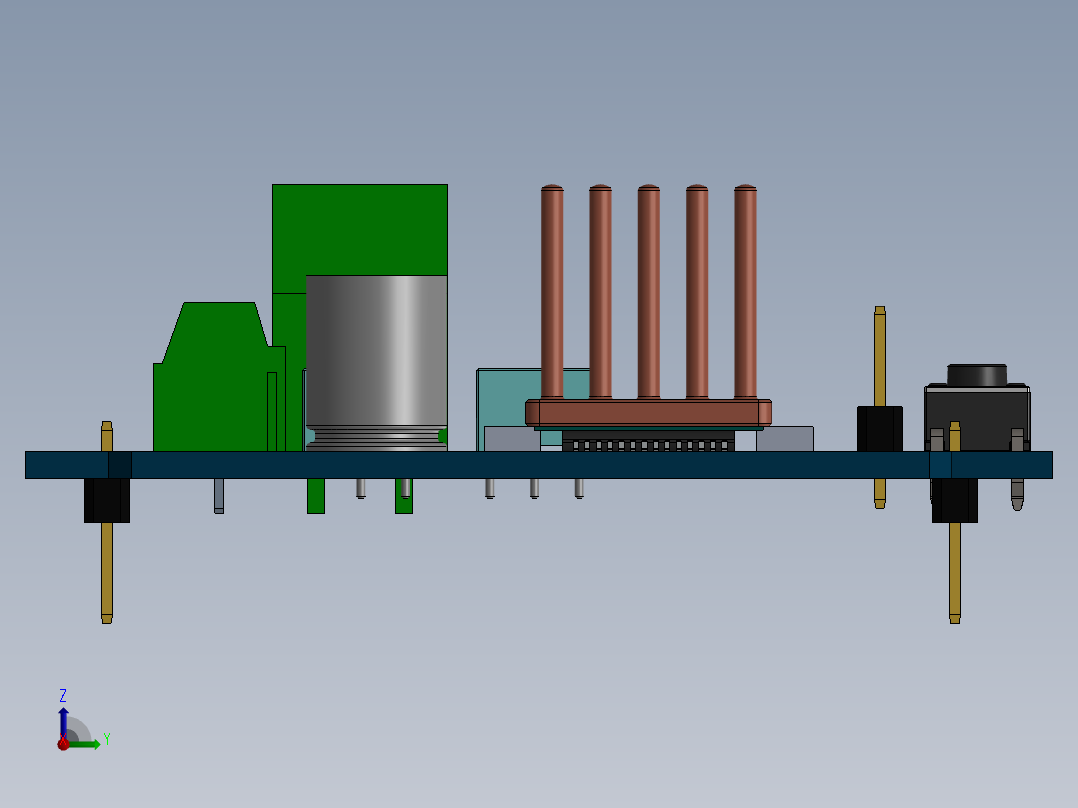Select the black header spacer above the board
The image size is (1078, 808).
[879, 429]
